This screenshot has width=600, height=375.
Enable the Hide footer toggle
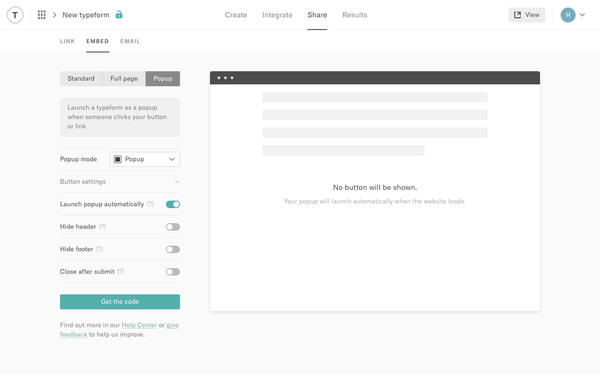point(173,249)
